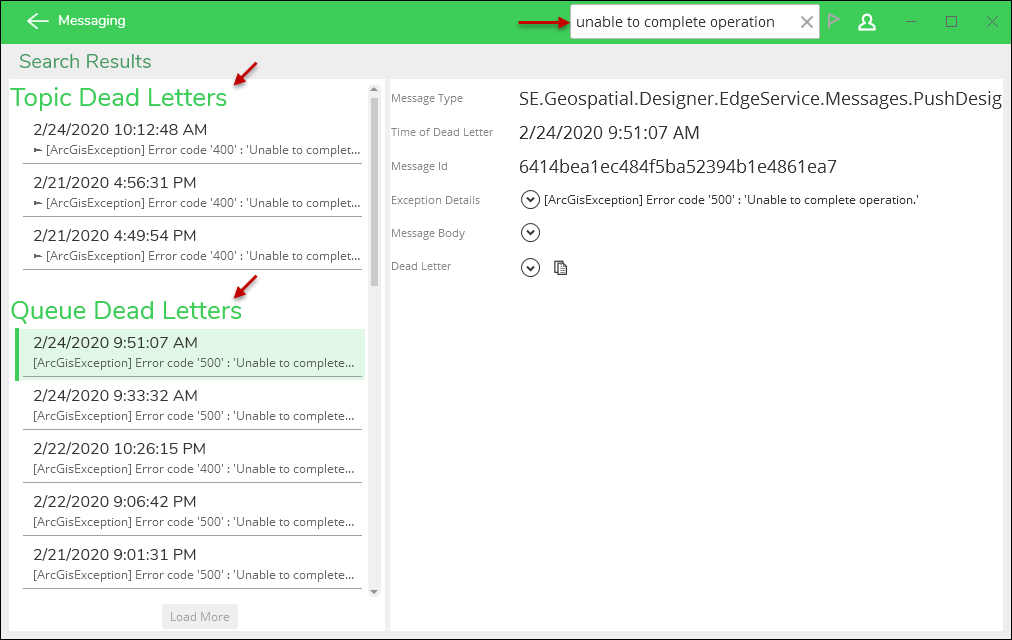The image size is (1012, 640).
Task: Maximize the Messaging window
Action: [951, 22]
